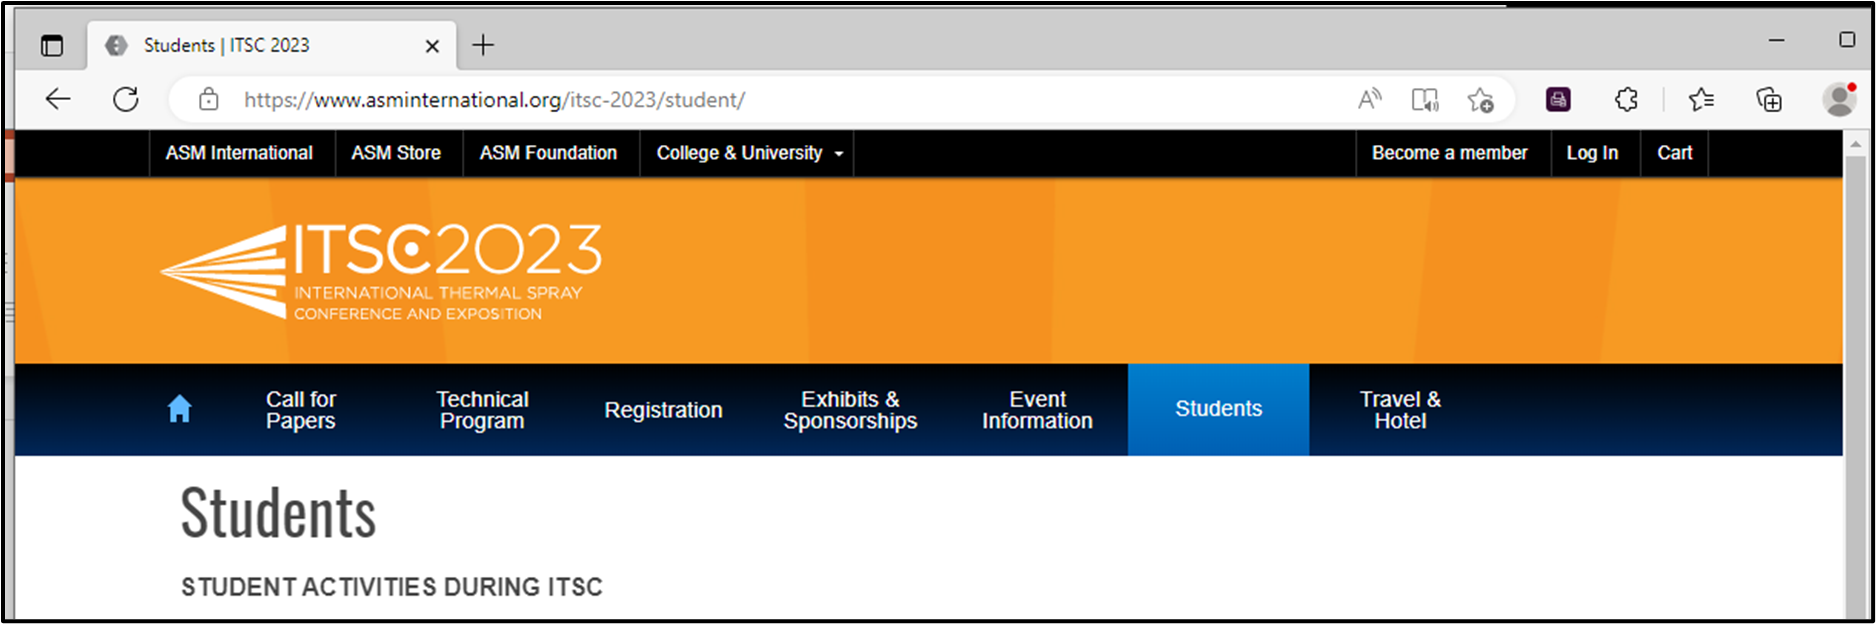1876x624 pixels.
Task: Select the Students navigation tab
Action: click(1218, 409)
